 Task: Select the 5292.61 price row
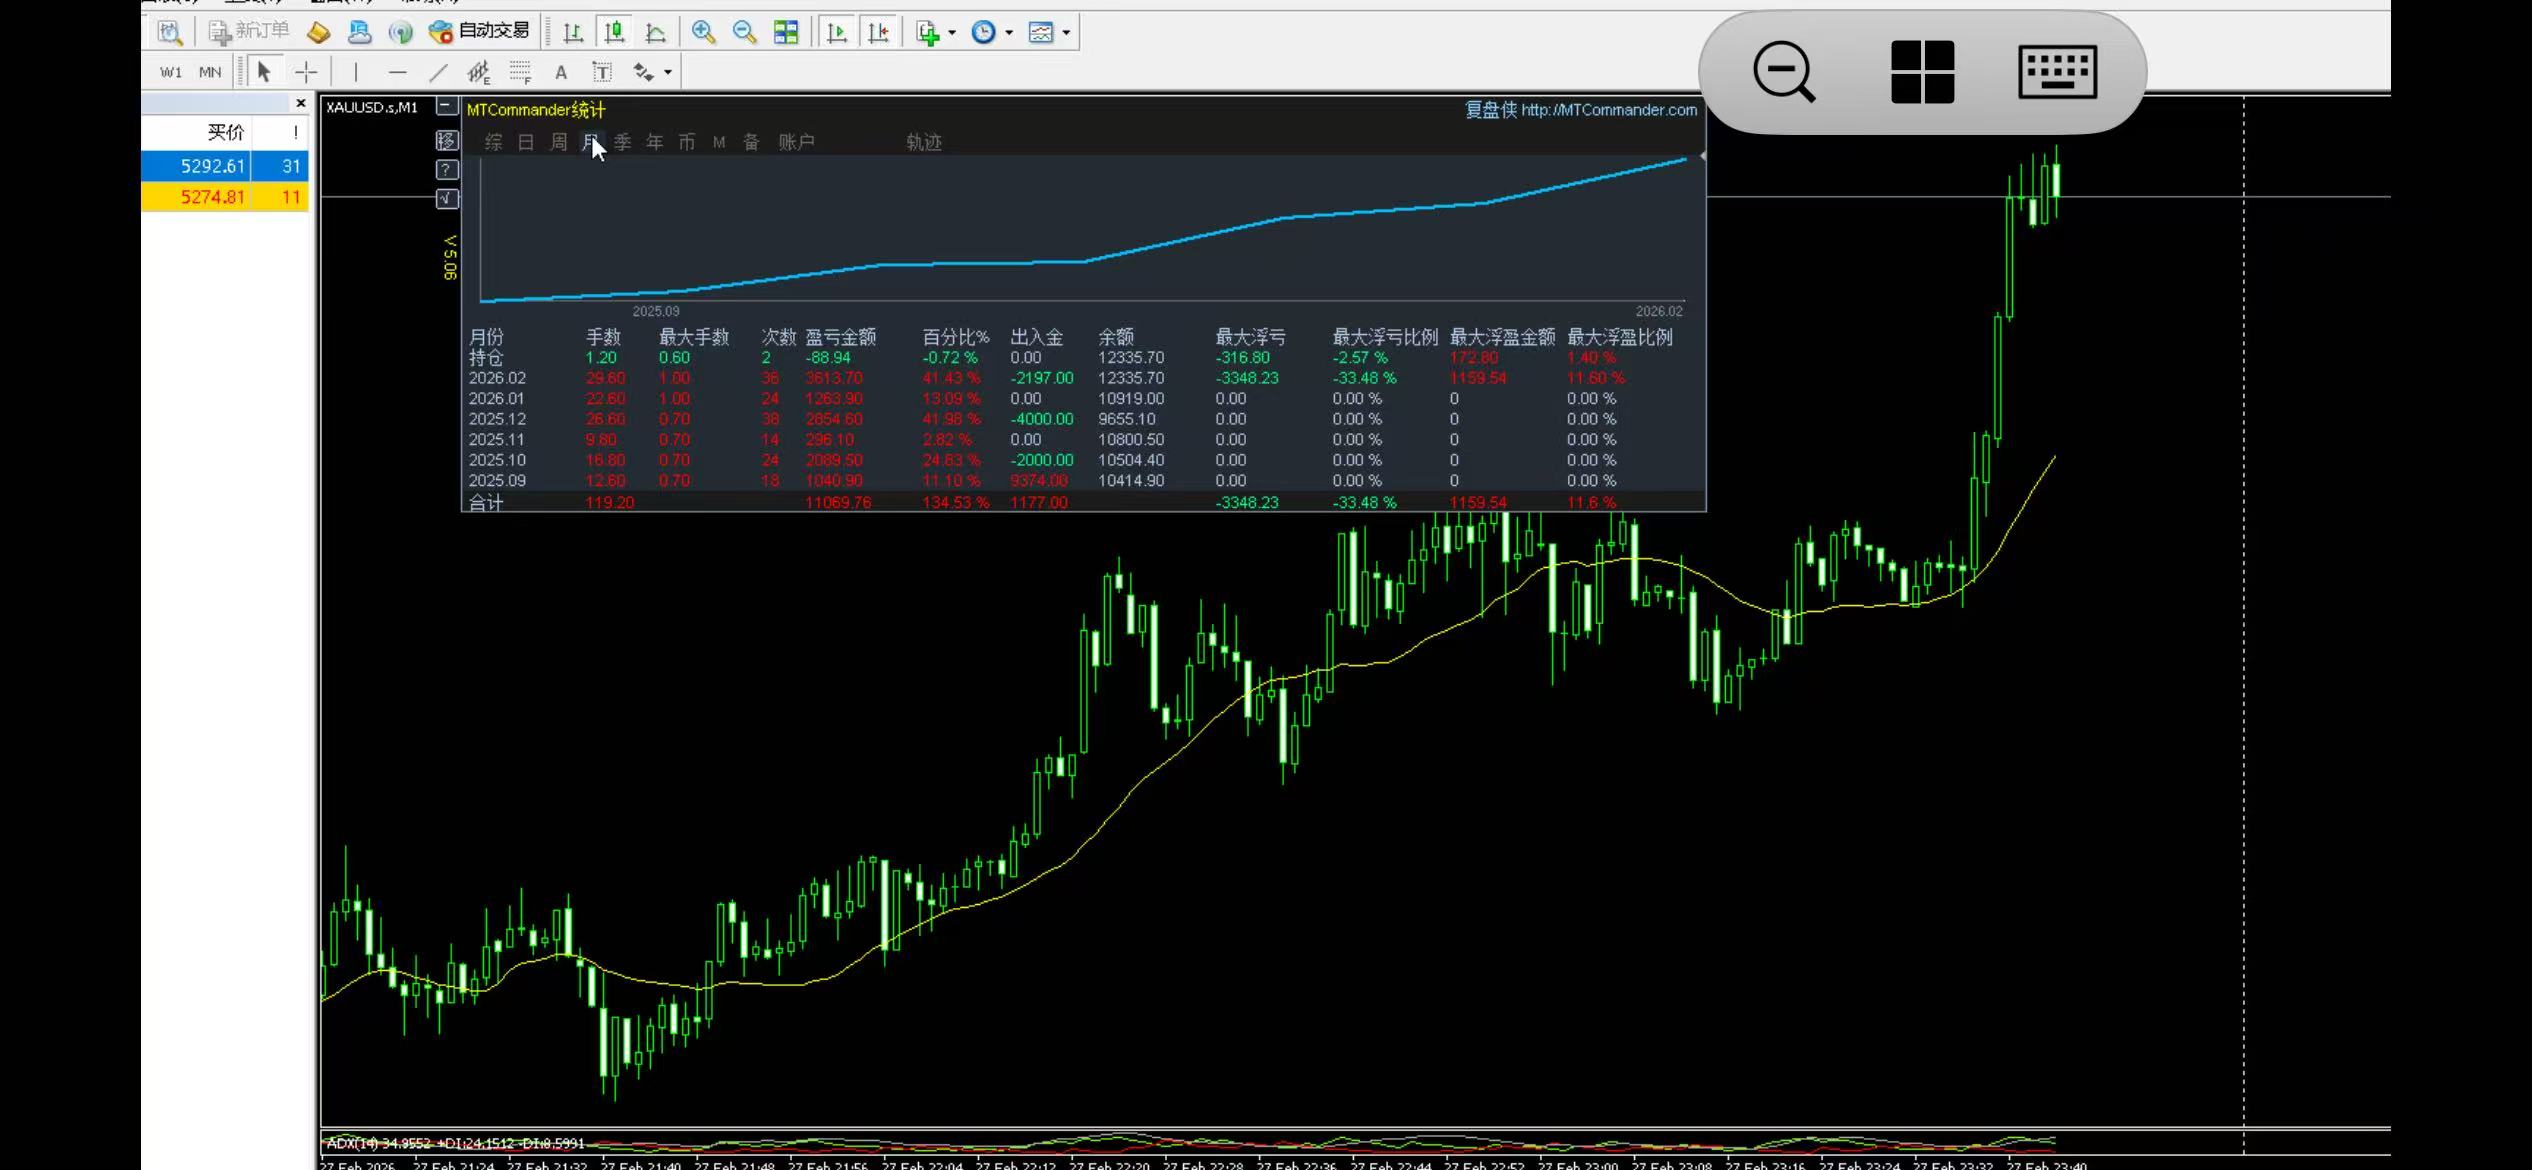(x=213, y=166)
